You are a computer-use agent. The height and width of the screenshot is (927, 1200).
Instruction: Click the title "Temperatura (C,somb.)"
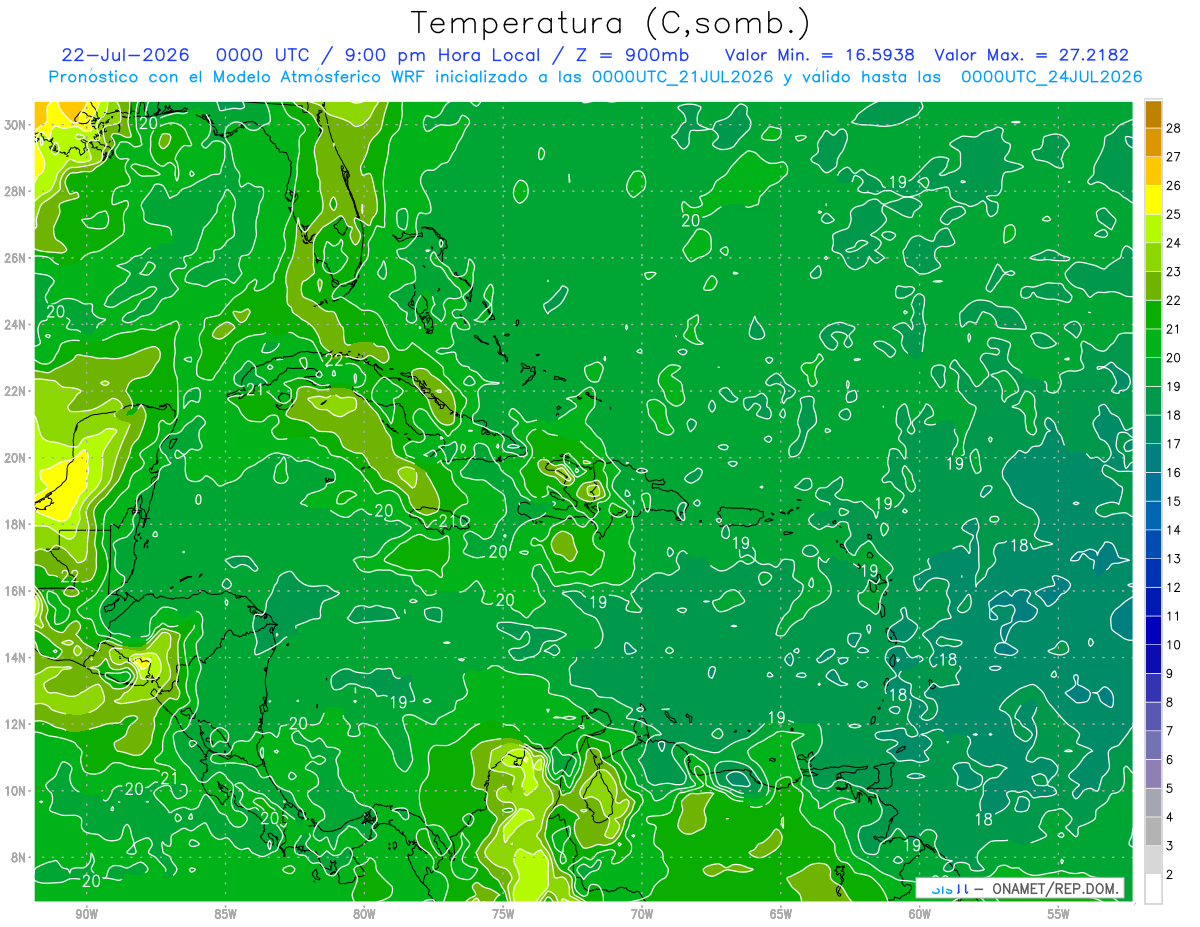[611, 23]
